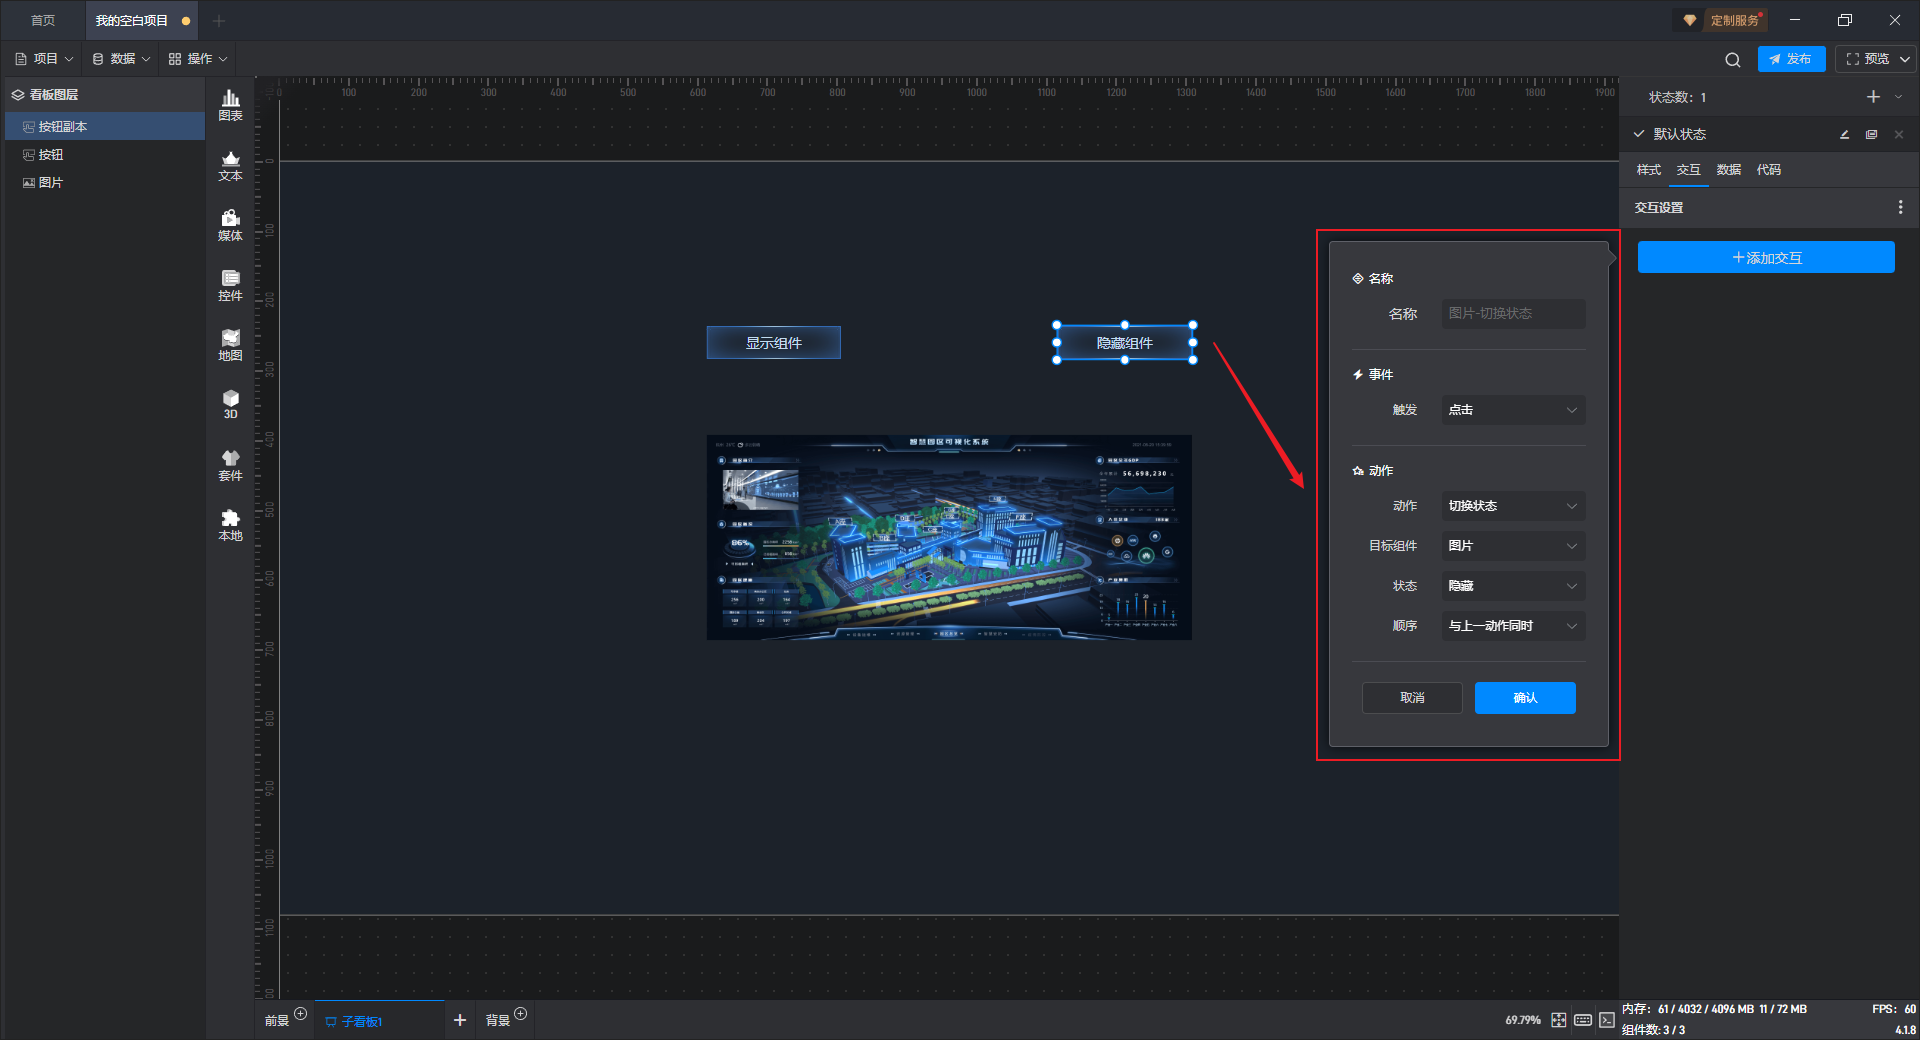1920x1040 pixels.
Task: Open the 触发 trigger dropdown
Action: coord(1512,410)
